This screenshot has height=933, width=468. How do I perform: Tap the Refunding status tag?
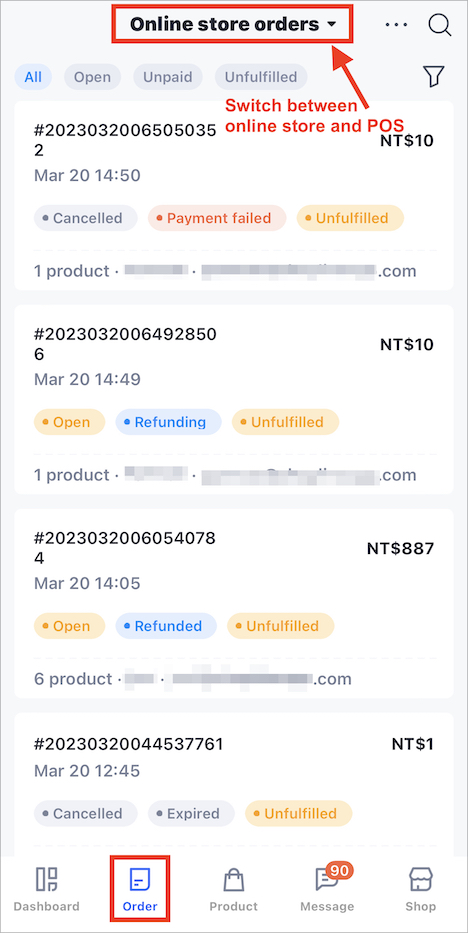(x=168, y=422)
